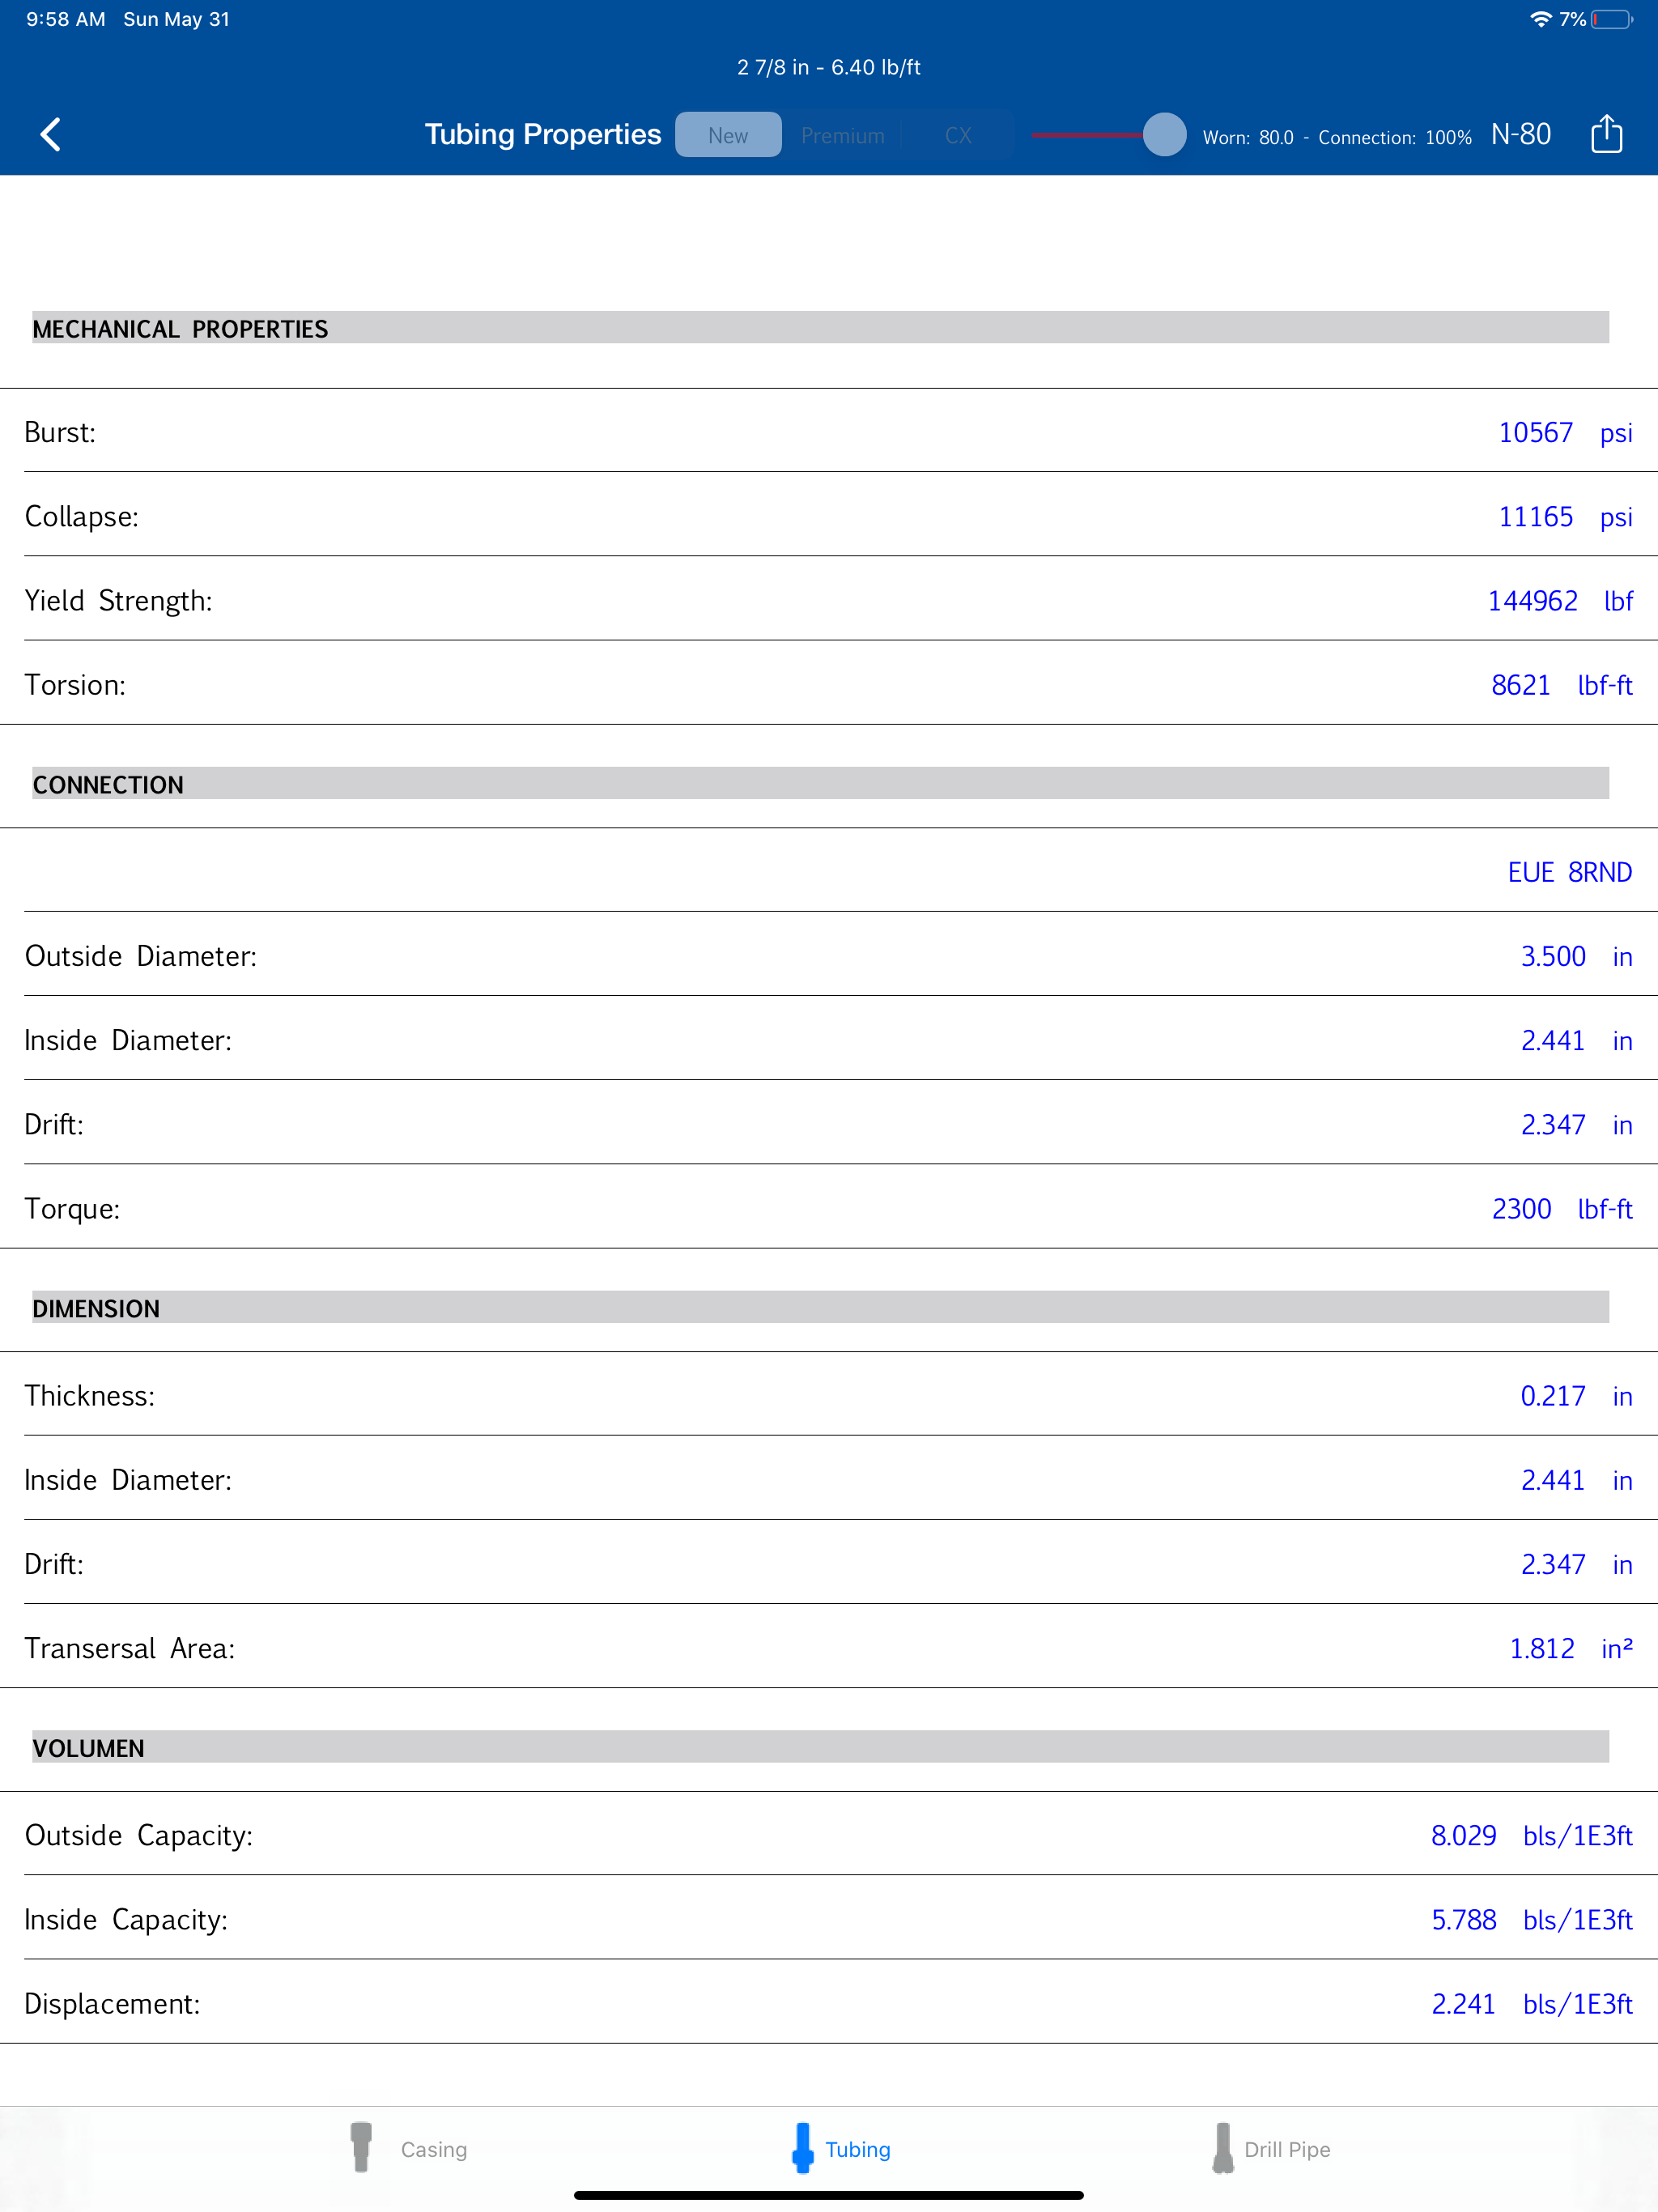Tap Connection Inside Diameter value 2.441
The width and height of the screenshot is (1658, 2212).
pos(1553,1040)
